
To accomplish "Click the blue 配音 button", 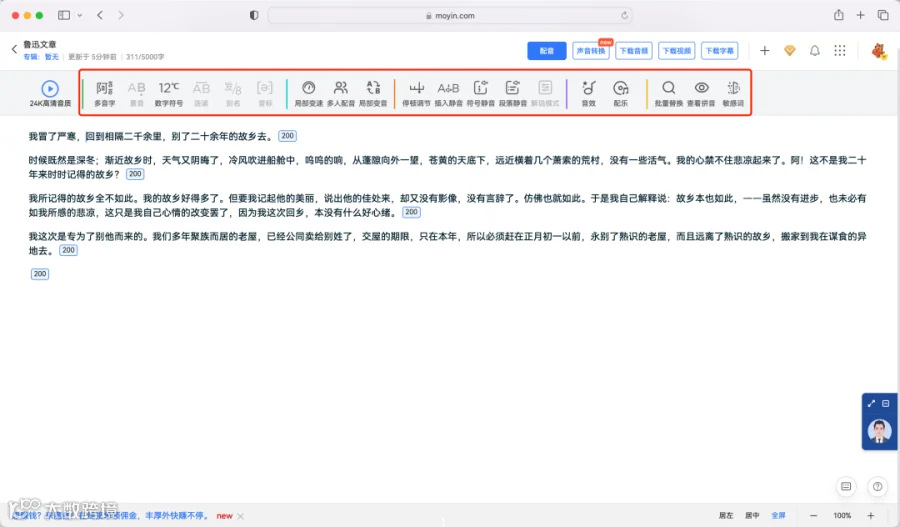I will point(546,51).
